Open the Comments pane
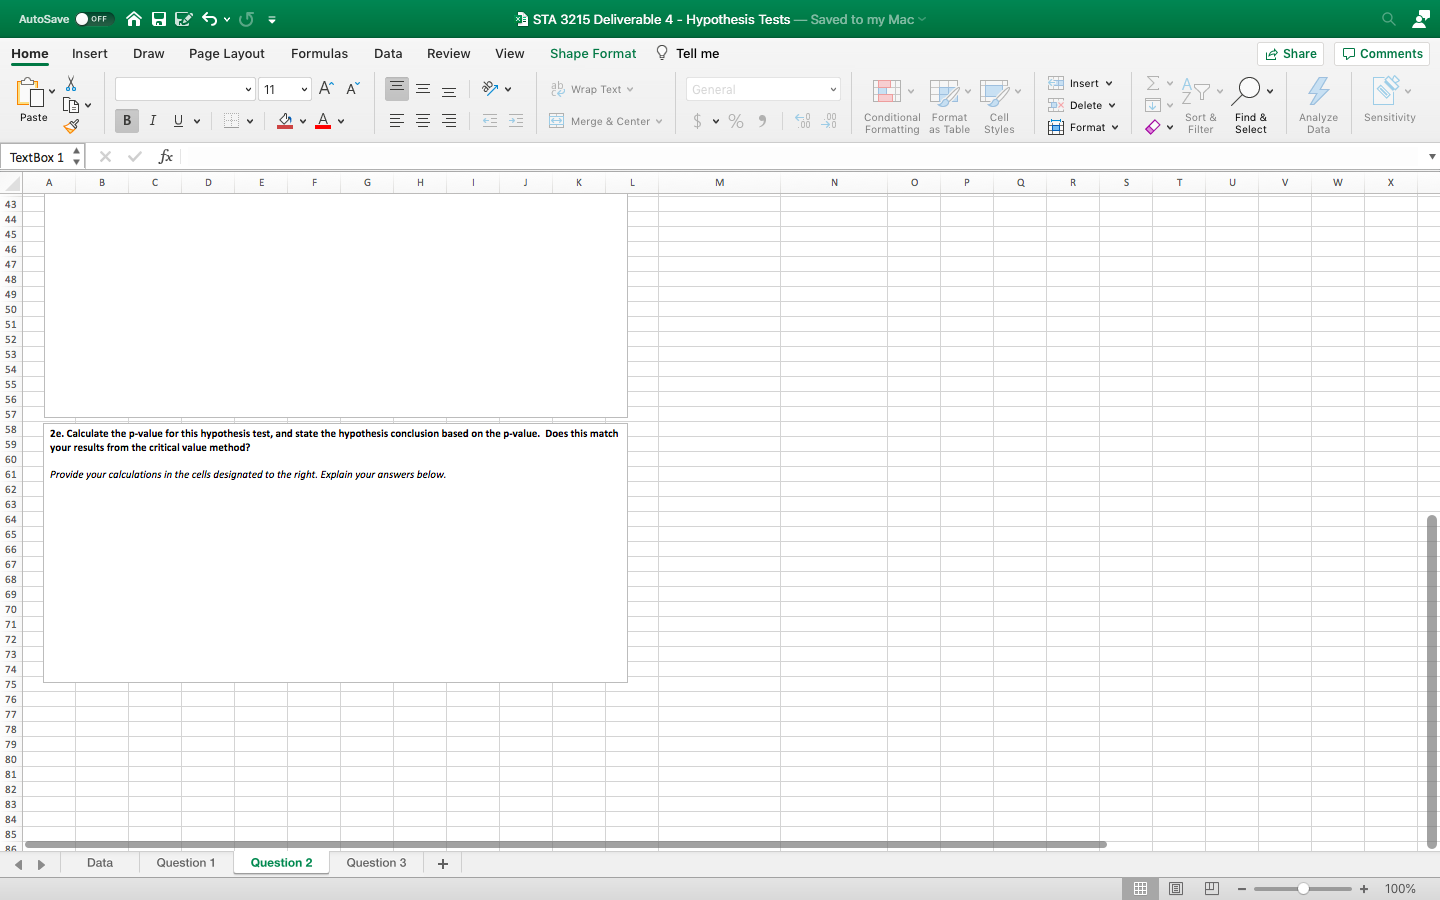Viewport: 1440px width, 900px height. pyautogui.click(x=1382, y=54)
